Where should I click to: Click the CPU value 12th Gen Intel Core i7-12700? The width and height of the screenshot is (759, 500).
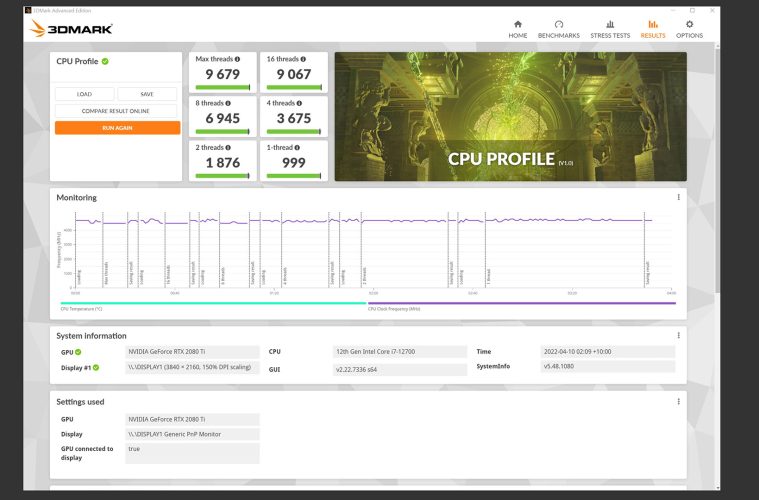400,352
